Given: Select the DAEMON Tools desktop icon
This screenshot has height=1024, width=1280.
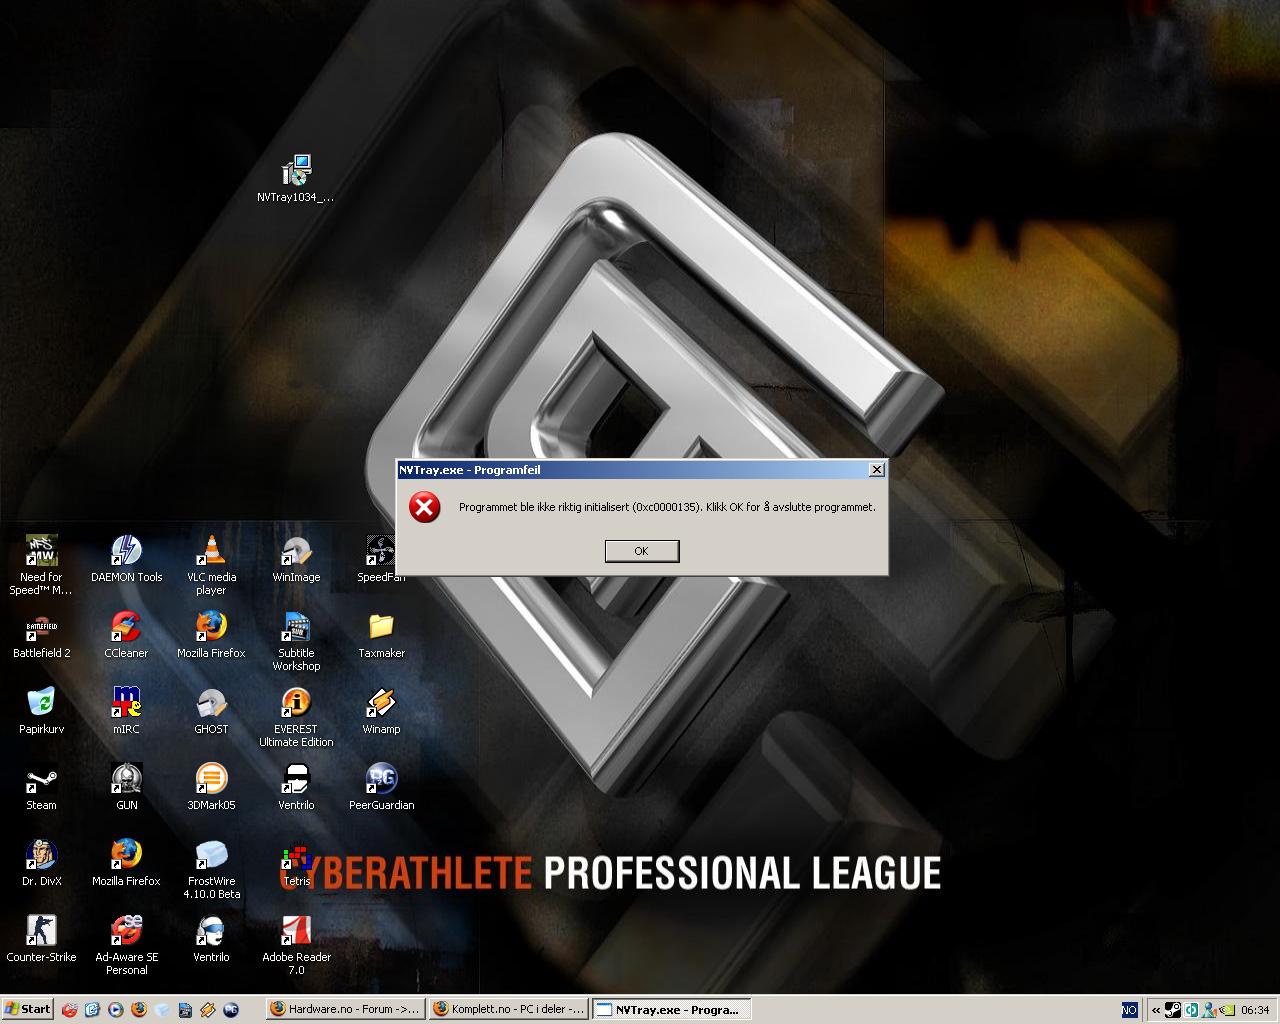Looking at the screenshot, I should pos(126,559).
